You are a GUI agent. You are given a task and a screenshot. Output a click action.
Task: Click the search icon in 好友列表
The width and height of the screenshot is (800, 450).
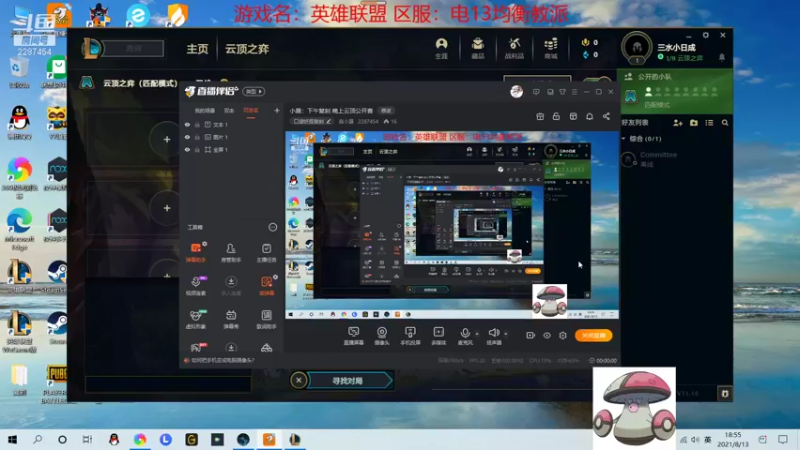725,123
